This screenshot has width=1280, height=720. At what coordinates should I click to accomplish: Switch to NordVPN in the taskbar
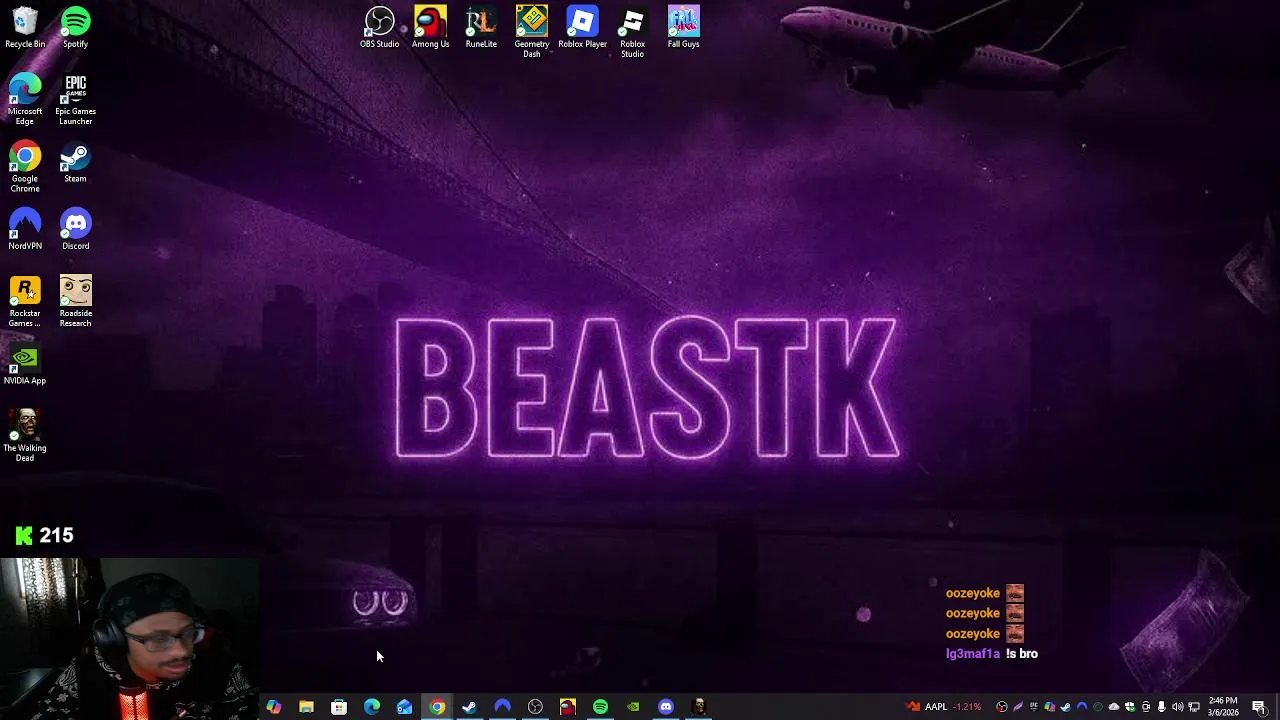pos(502,707)
